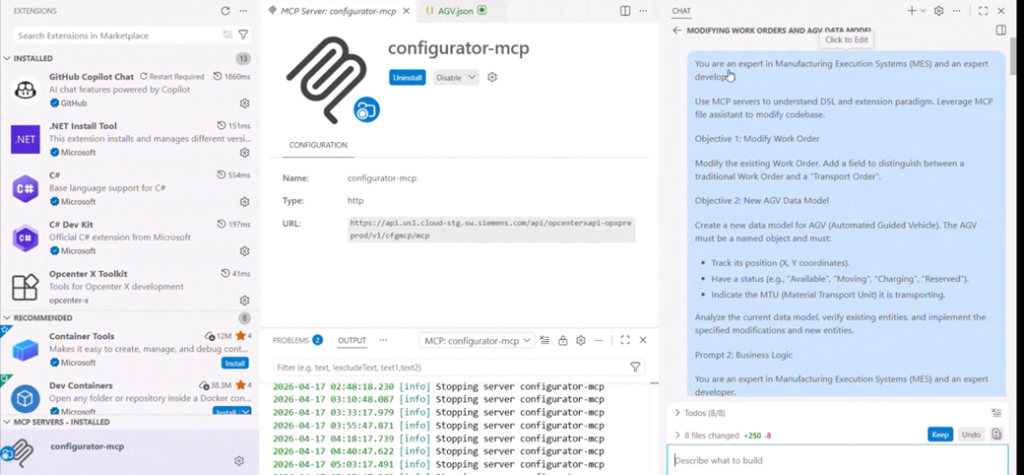Undo the file changes
Screen dimensions: 1024x475
coord(971,434)
